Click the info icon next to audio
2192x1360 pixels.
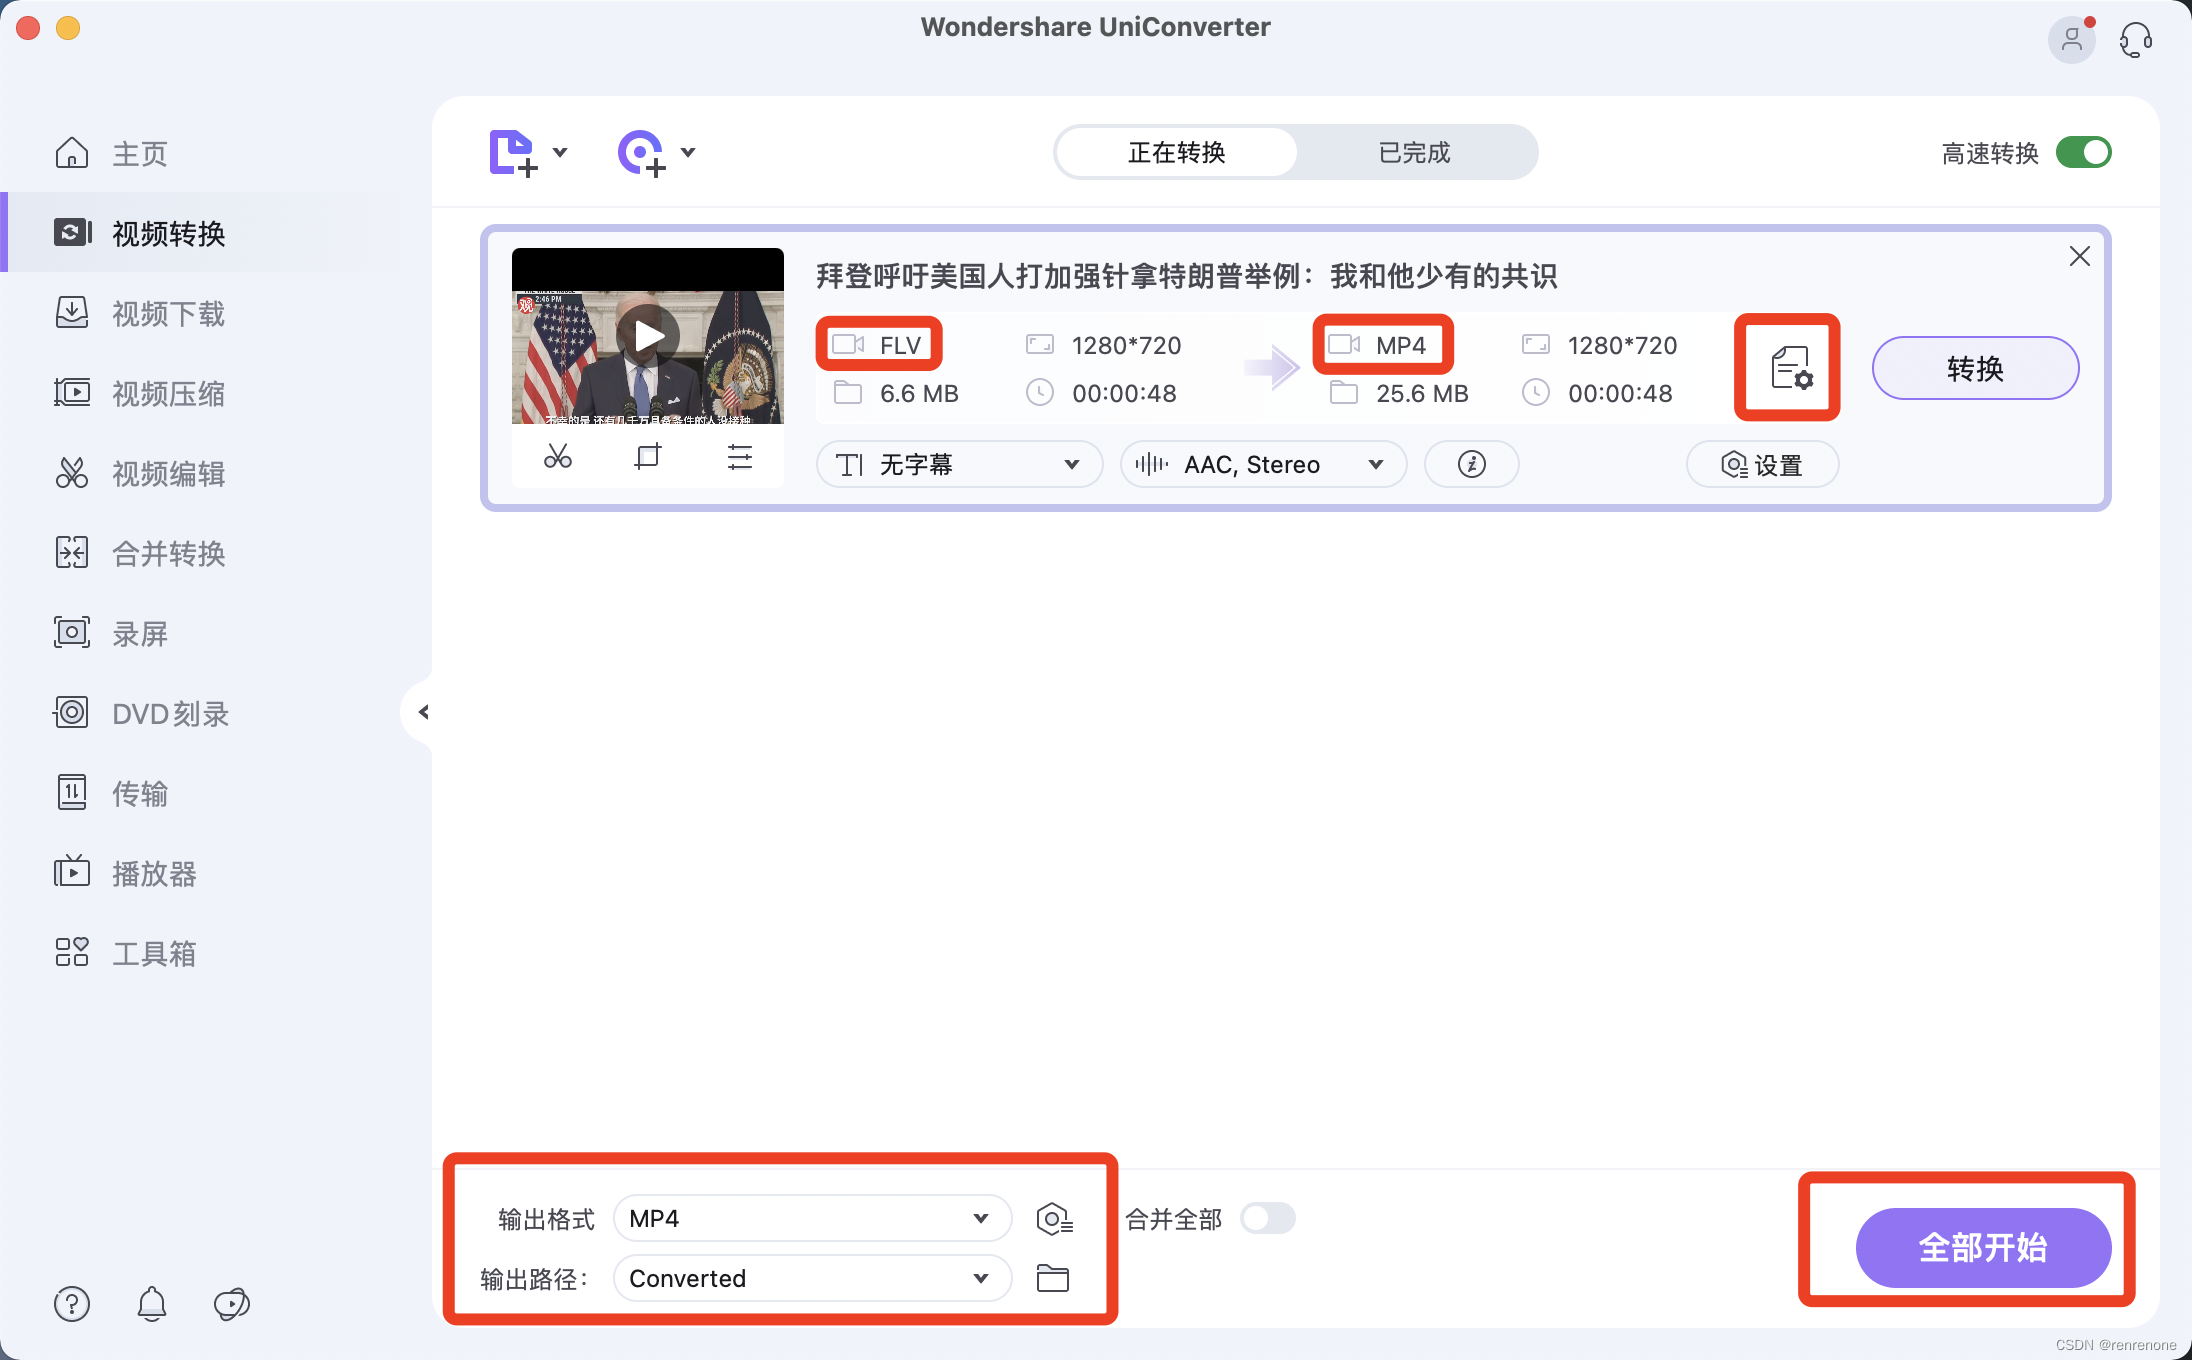pyautogui.click(x=1471, y=465)
